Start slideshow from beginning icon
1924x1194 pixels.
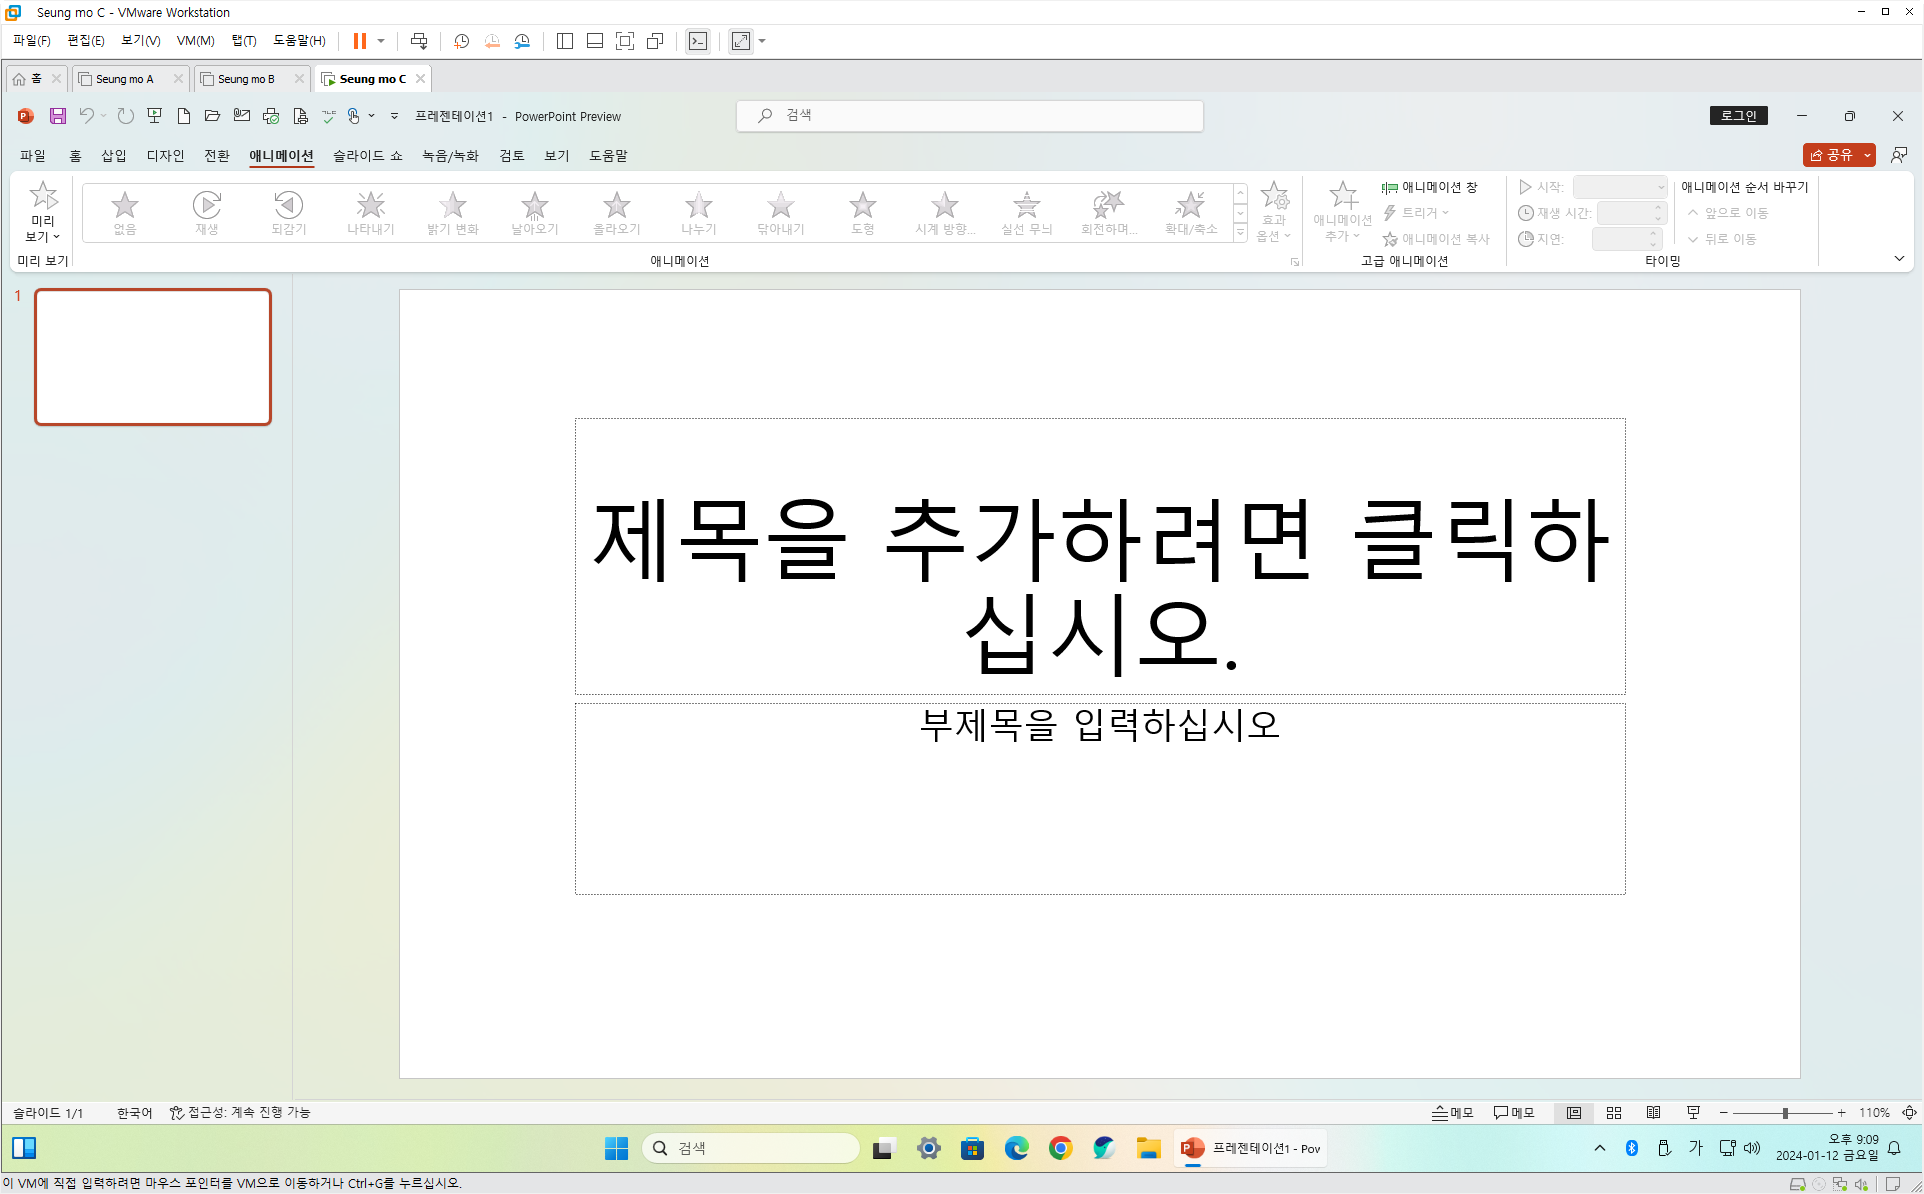pyautogui.click(x=154, y=116)
